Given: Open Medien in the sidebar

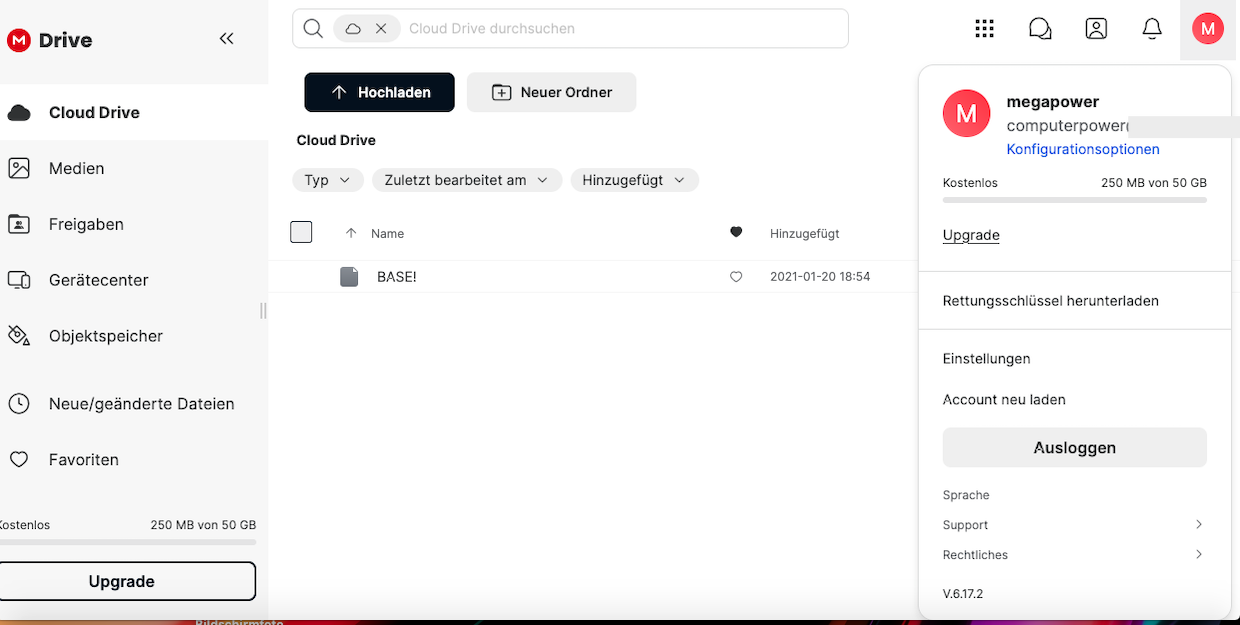Looking at the screenshot, I should click(77, 168).
